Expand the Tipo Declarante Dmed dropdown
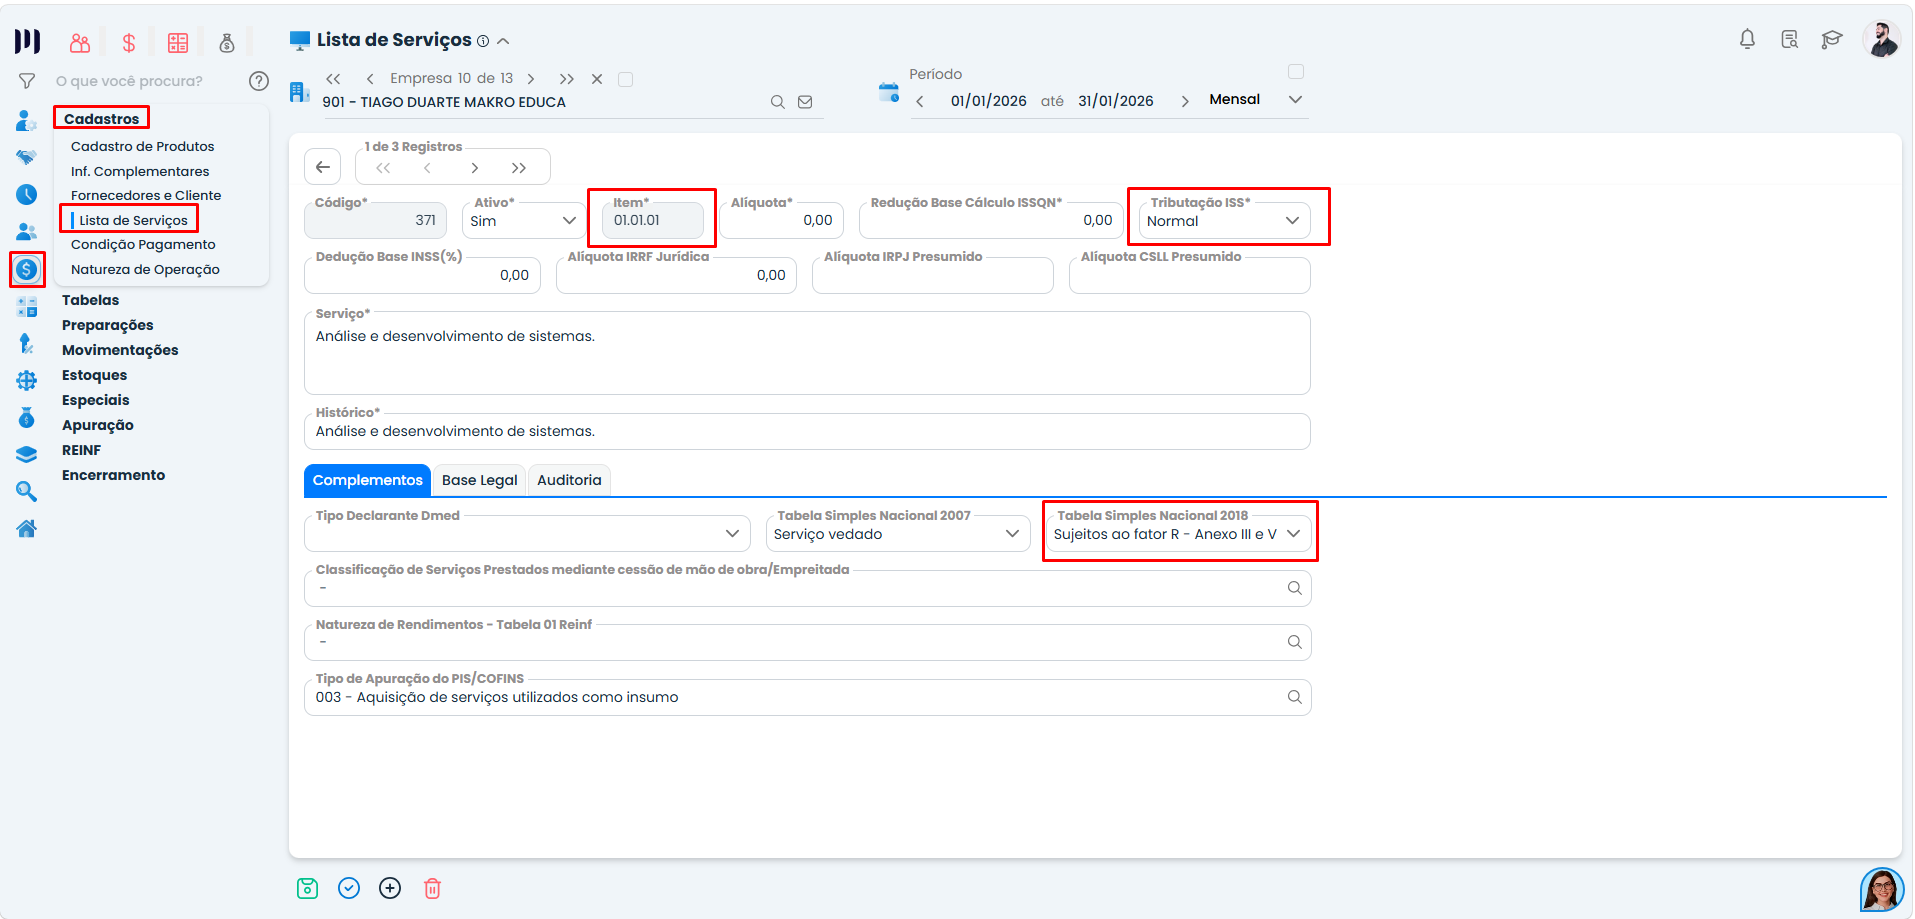 (x=527, y=534)
